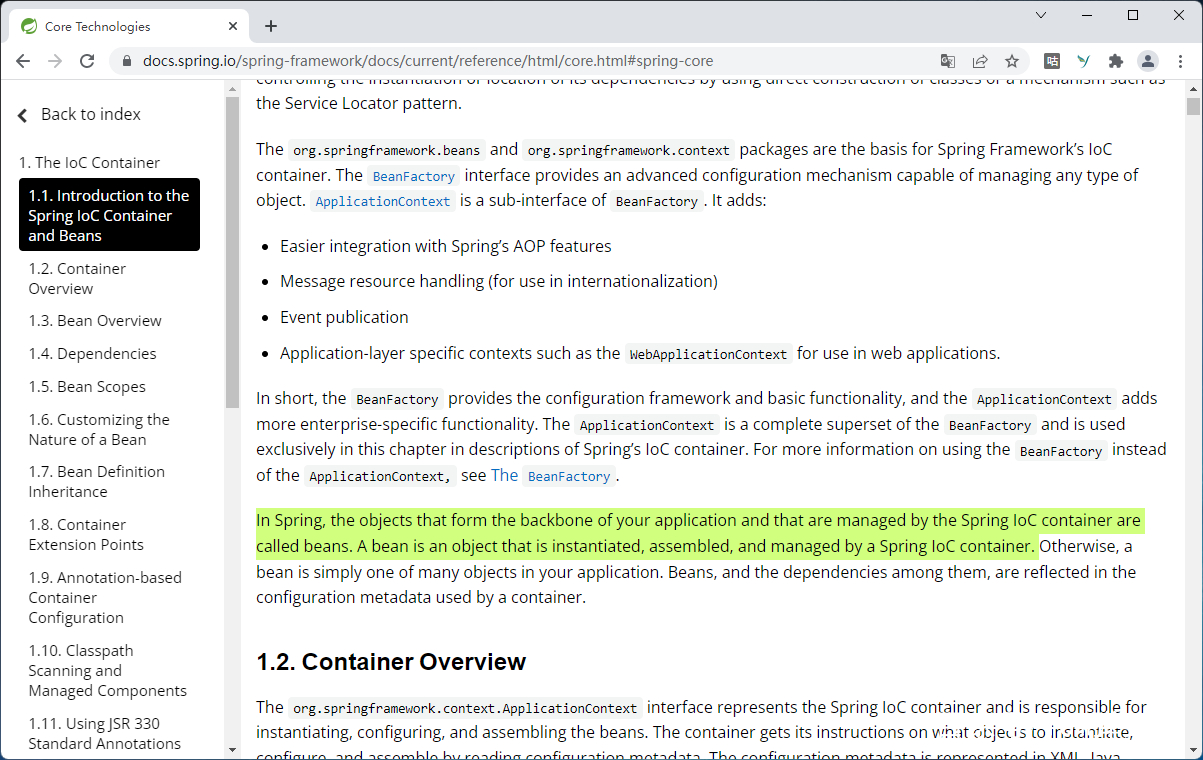Click the Spring leaf favicon on the tab

tap(31, 25)
